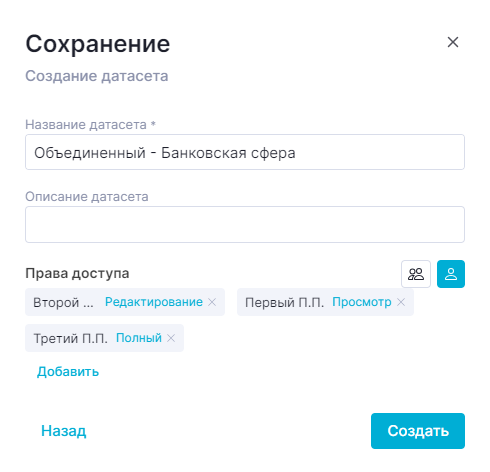Select the Третий П.П. user name
The width and height of the screenshot is (490, 472).
(x=71, y=339)
